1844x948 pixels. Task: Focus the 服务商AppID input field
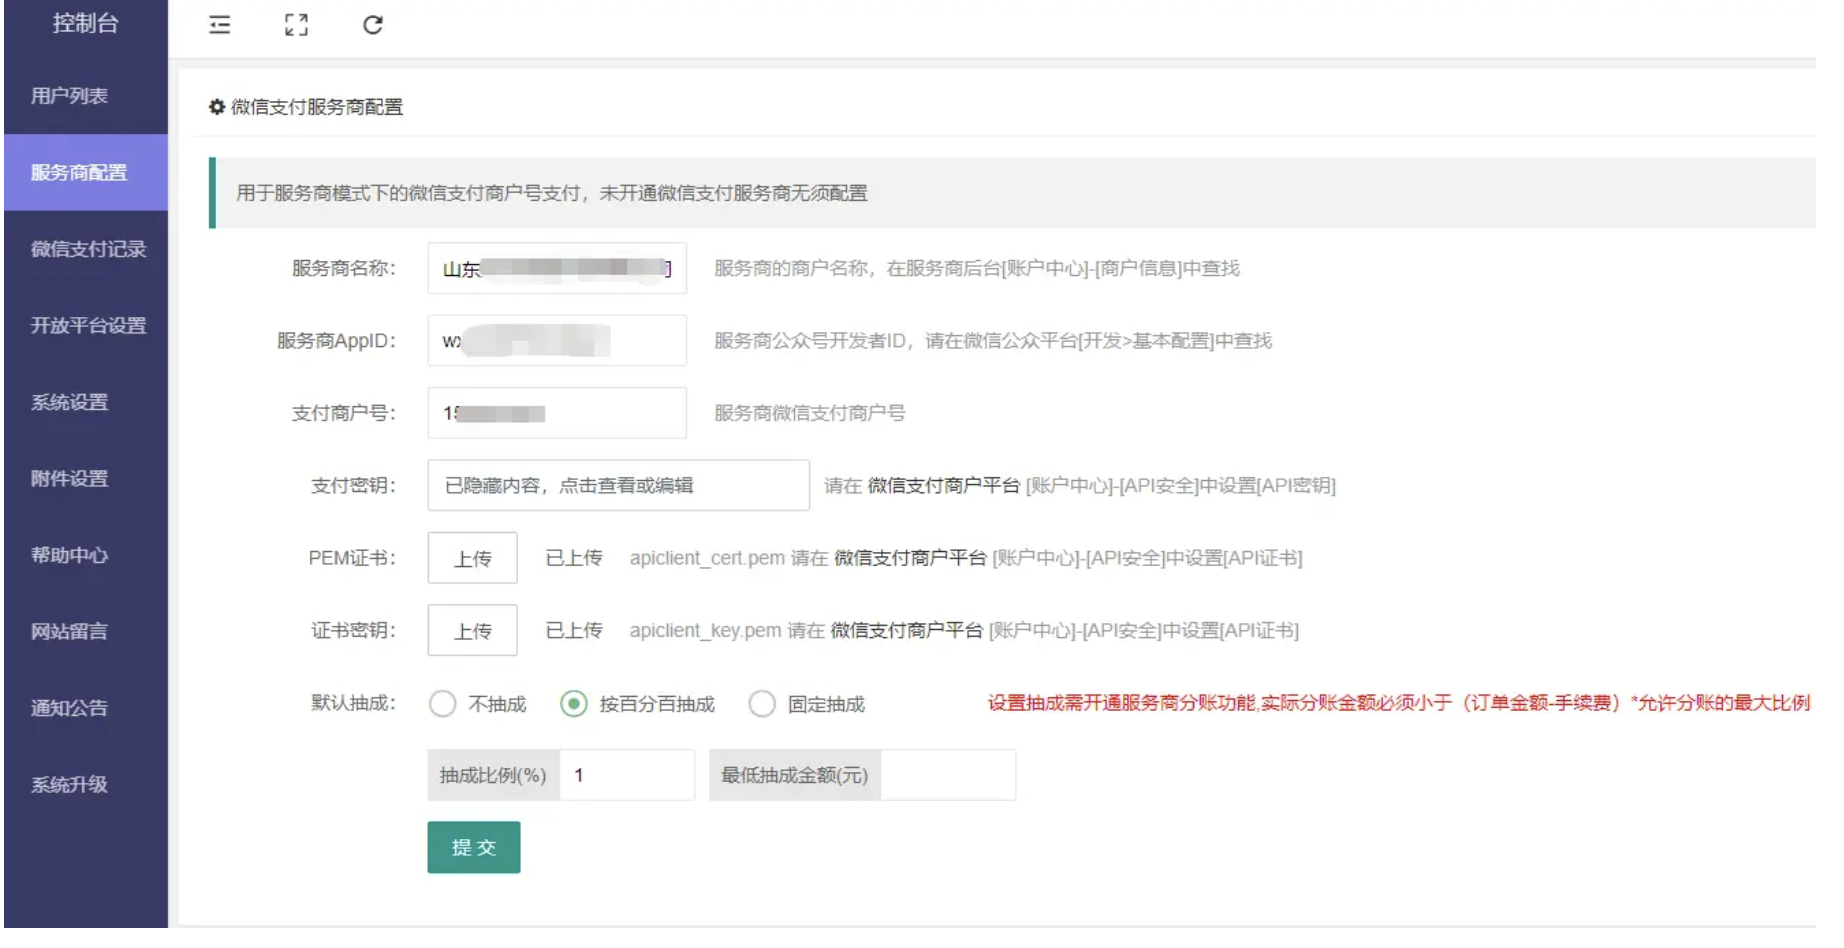tap(557, 340)
